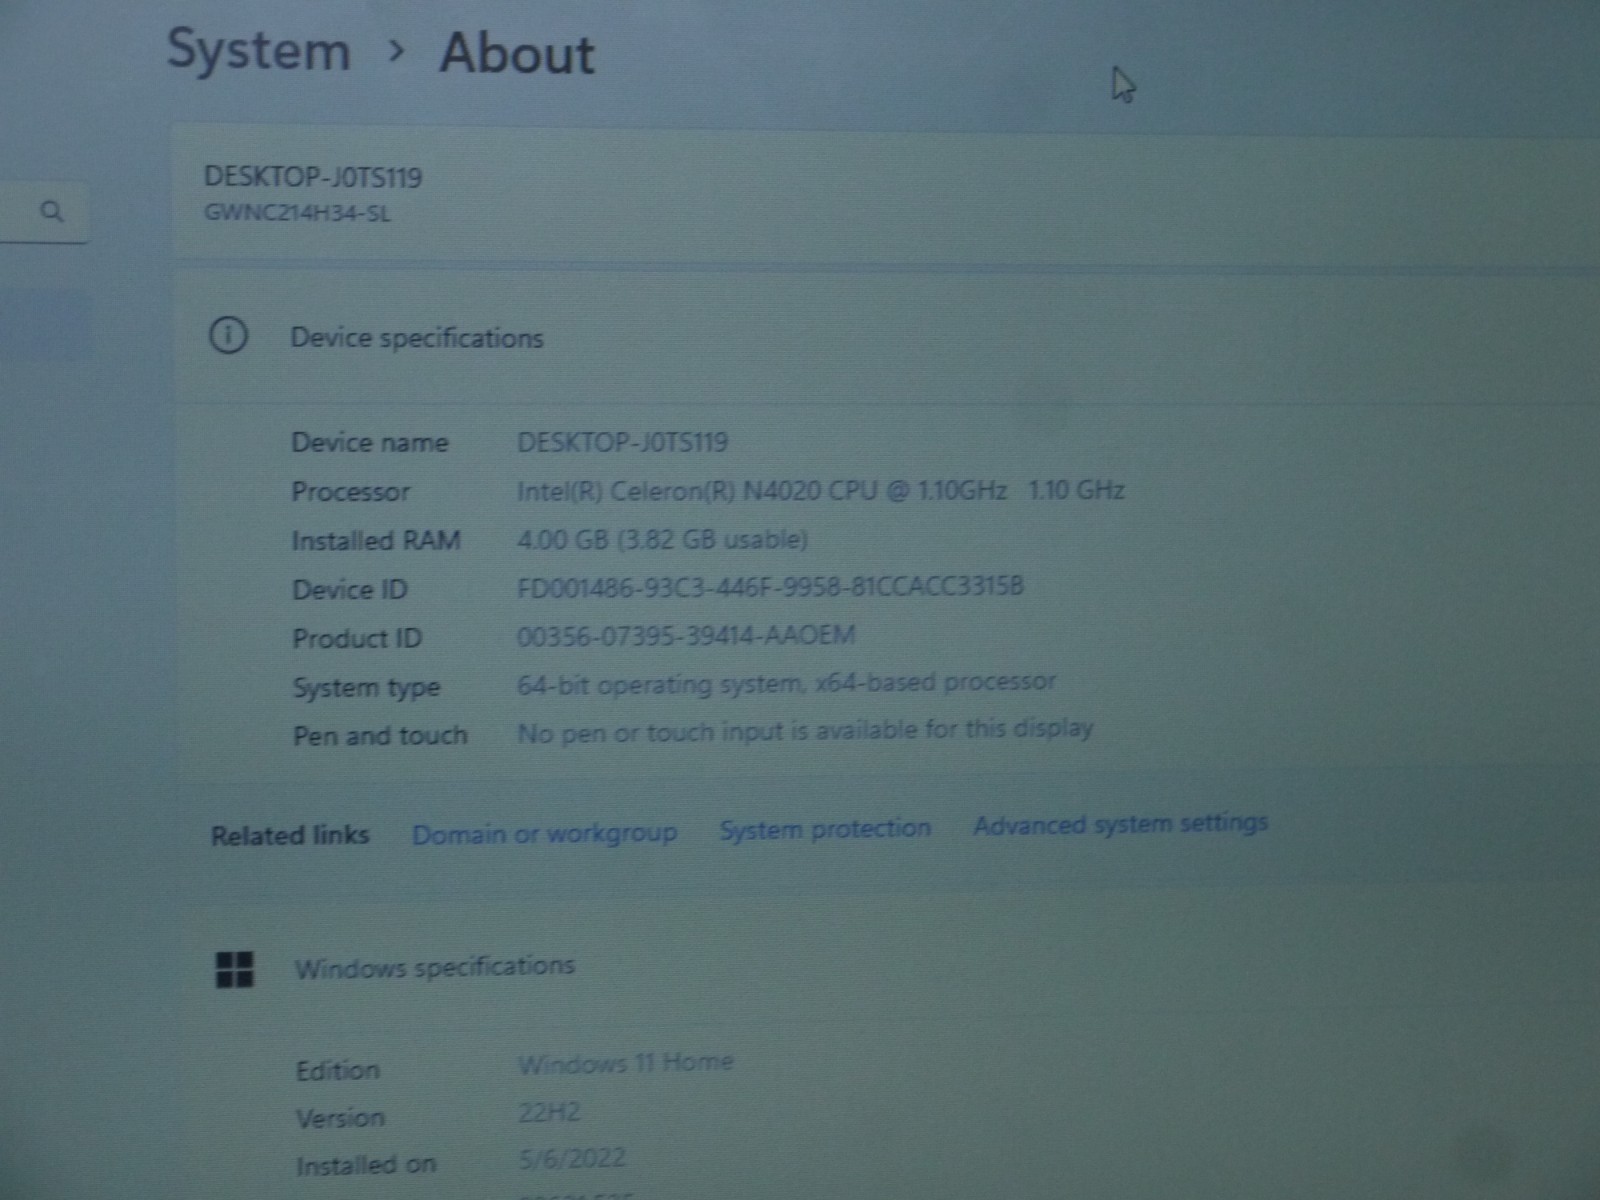
Task: Expand the Device specifications section header
Action: 886,336
